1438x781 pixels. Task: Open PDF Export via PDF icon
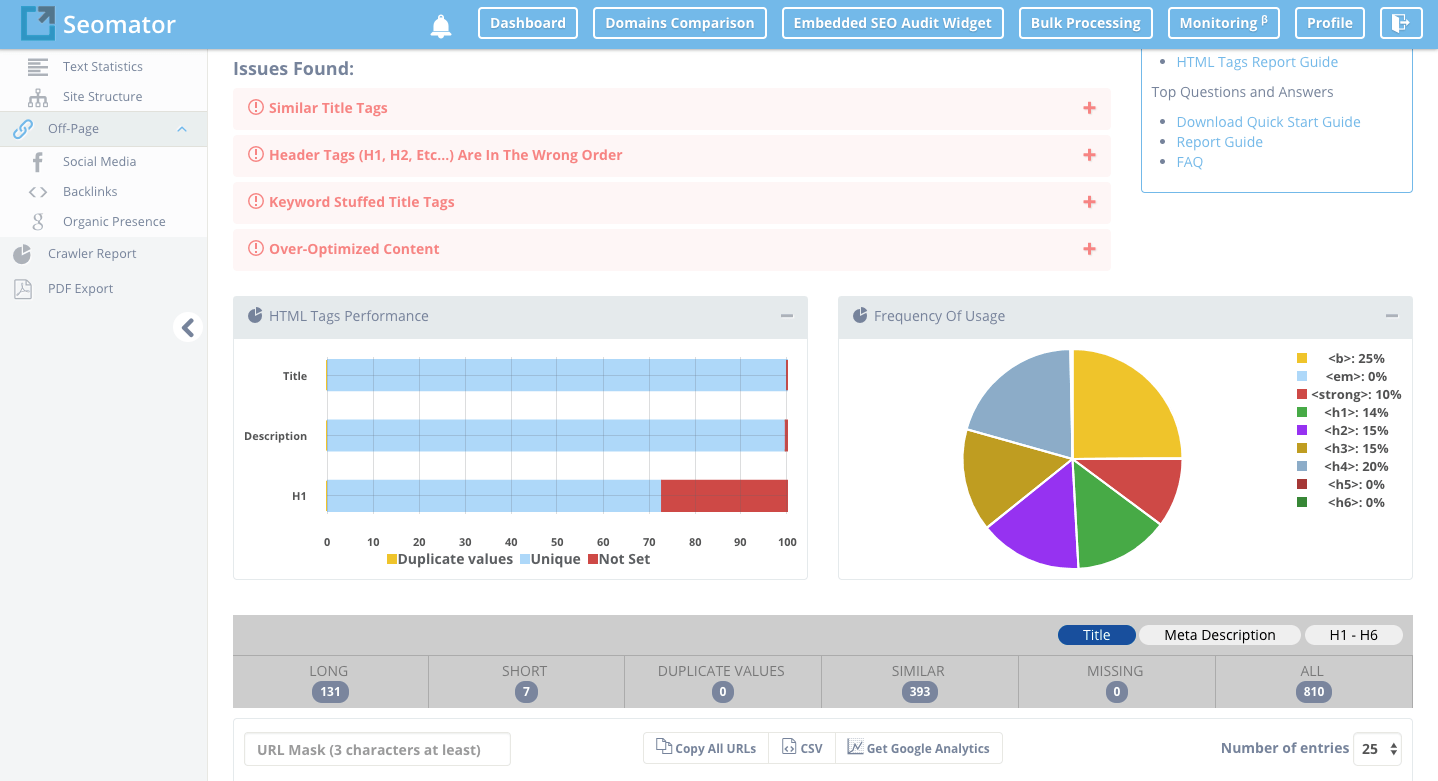(22, 289)
